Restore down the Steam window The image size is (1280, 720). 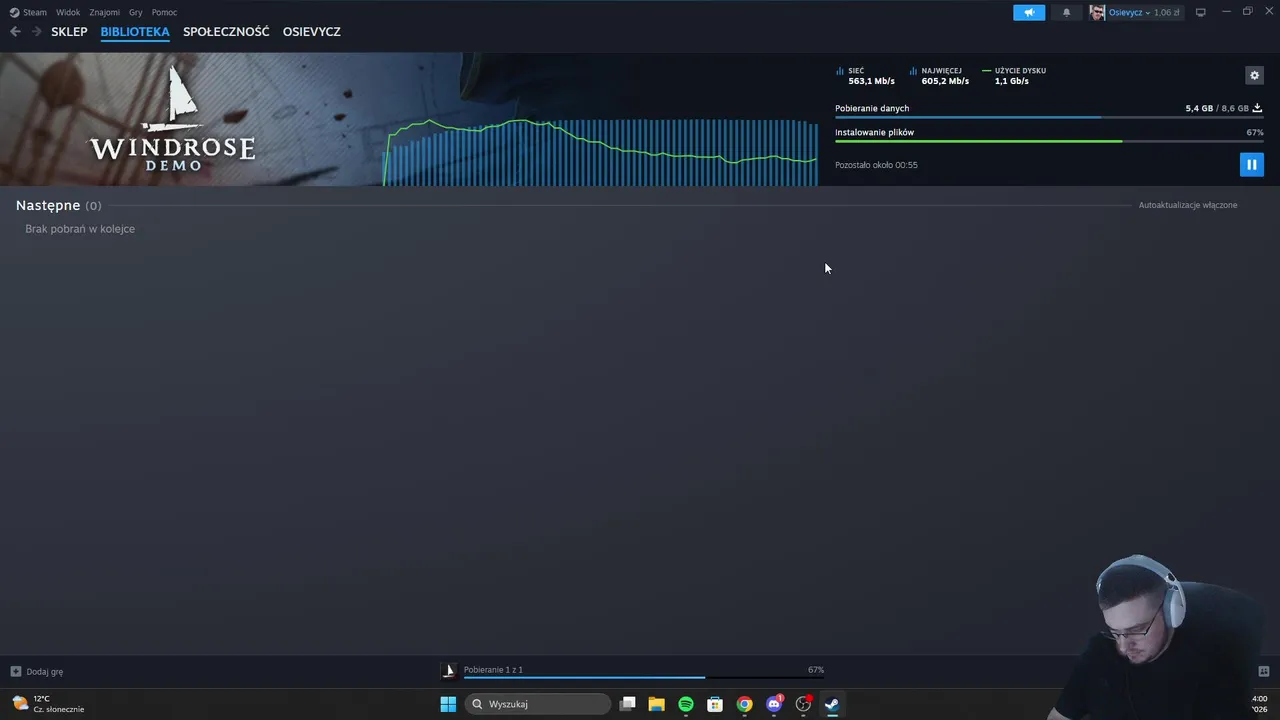coord(1247,12)
